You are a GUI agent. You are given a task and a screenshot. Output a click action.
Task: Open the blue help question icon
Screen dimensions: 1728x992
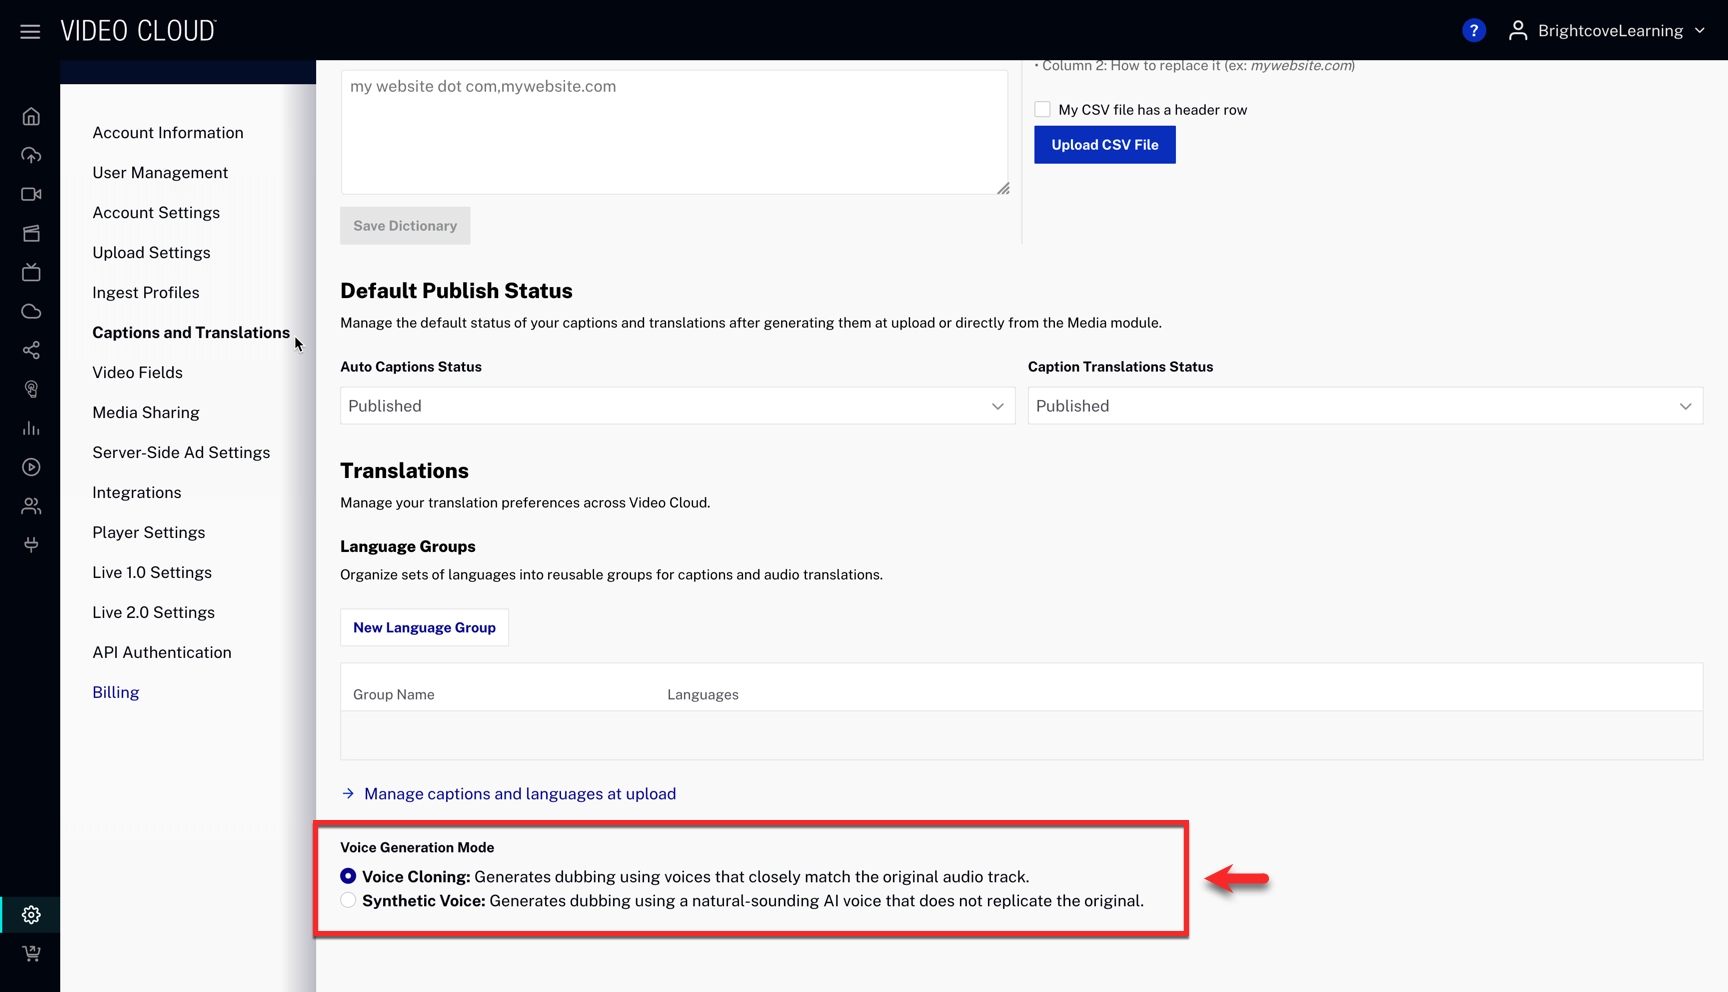pyautogui.click(x=1473, y=31)
